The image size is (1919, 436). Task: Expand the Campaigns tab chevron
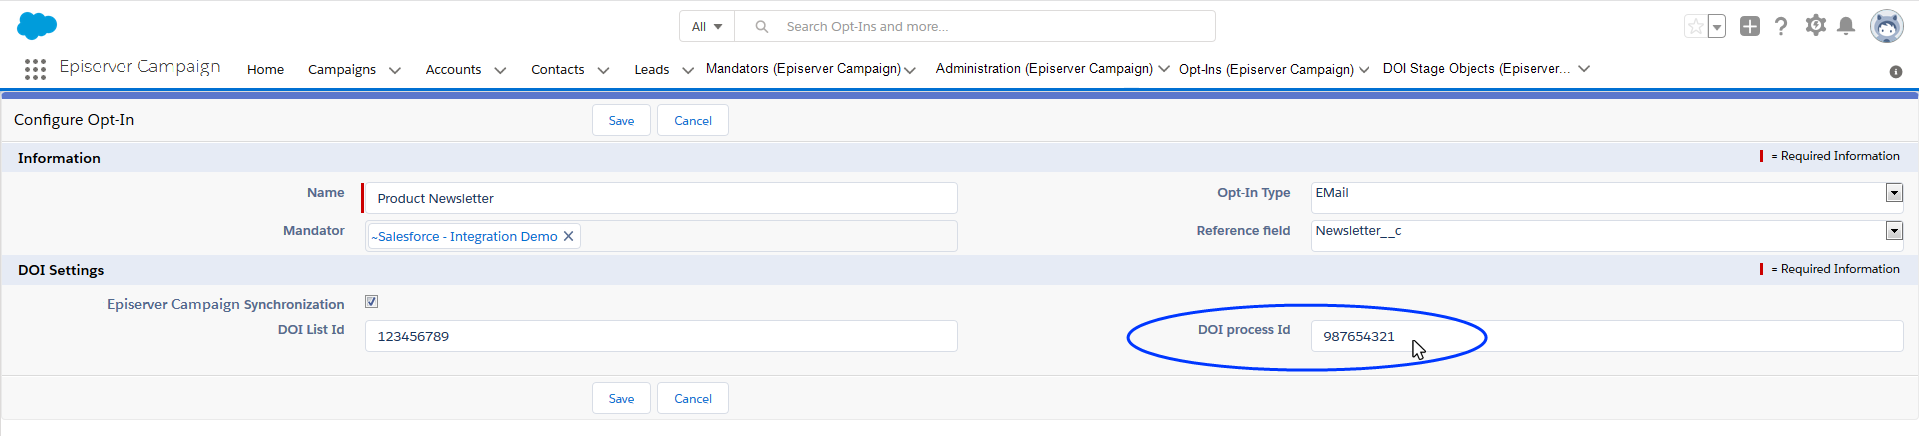[394, 70]
